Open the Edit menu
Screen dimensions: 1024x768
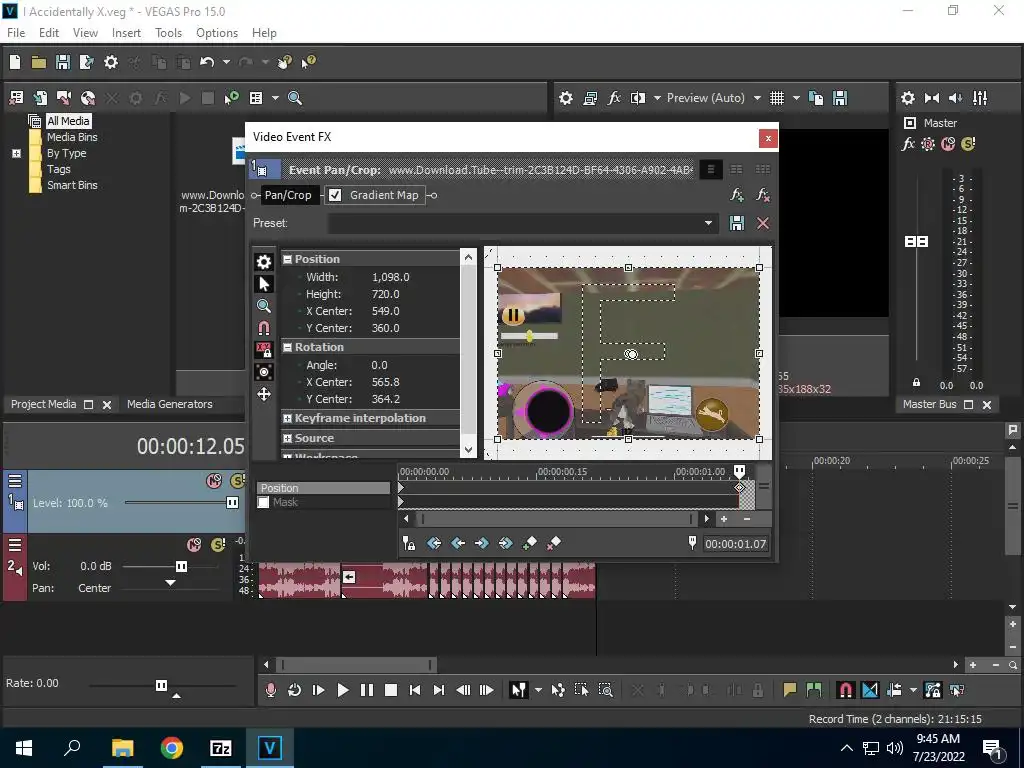pos(49,33)
